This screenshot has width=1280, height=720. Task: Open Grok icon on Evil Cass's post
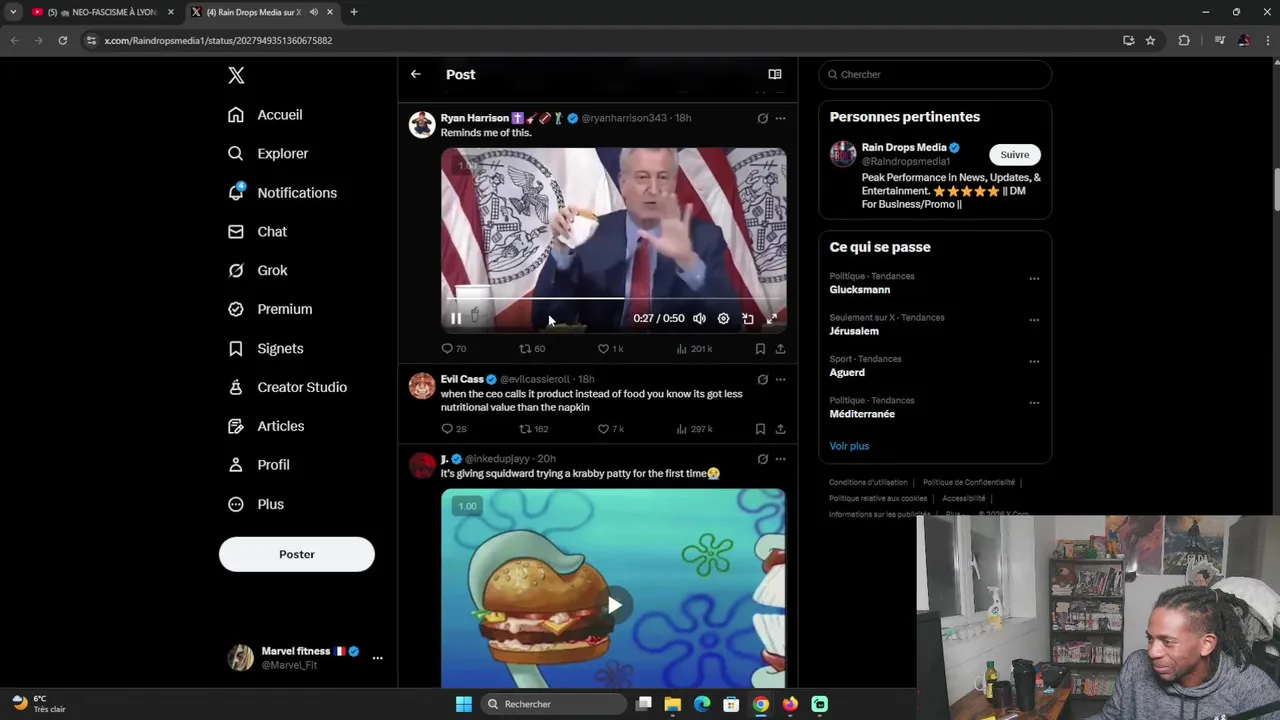[762, 379]
